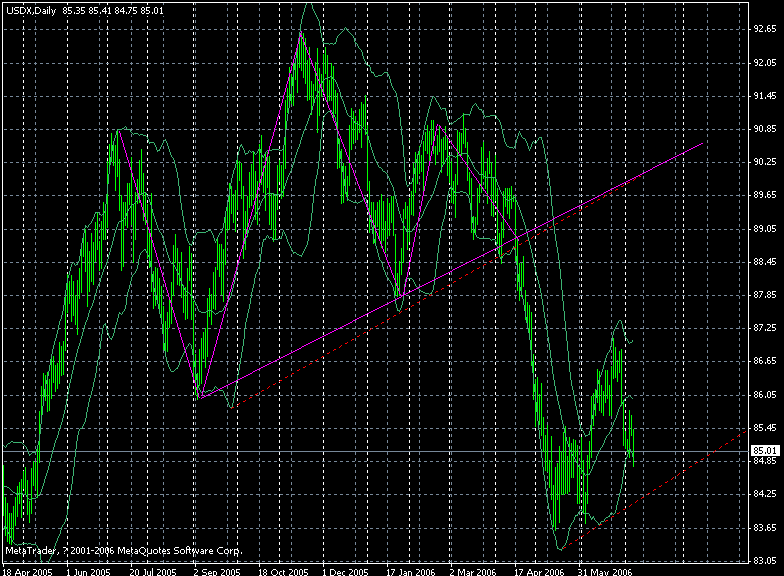Click the USDX,Daily chart title text
The width and height of the screenshot is (784, 576).
pos(31,10)
